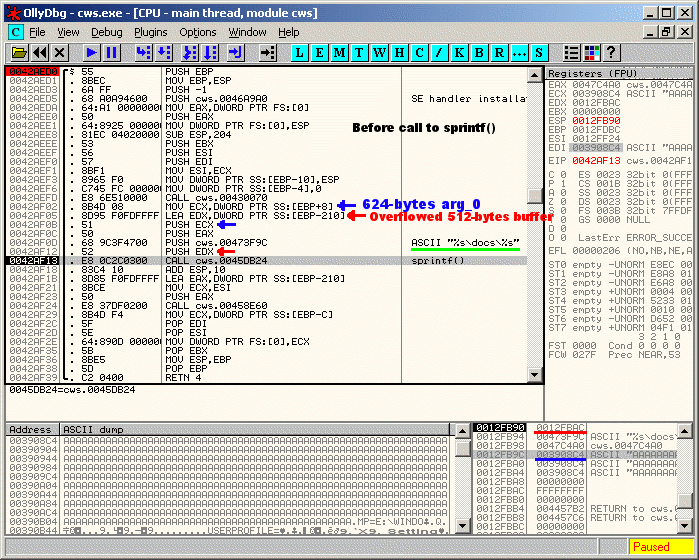Screen dimensions: 699x560
Task: Show Patches window (slash button)
Action: point(440,53)
